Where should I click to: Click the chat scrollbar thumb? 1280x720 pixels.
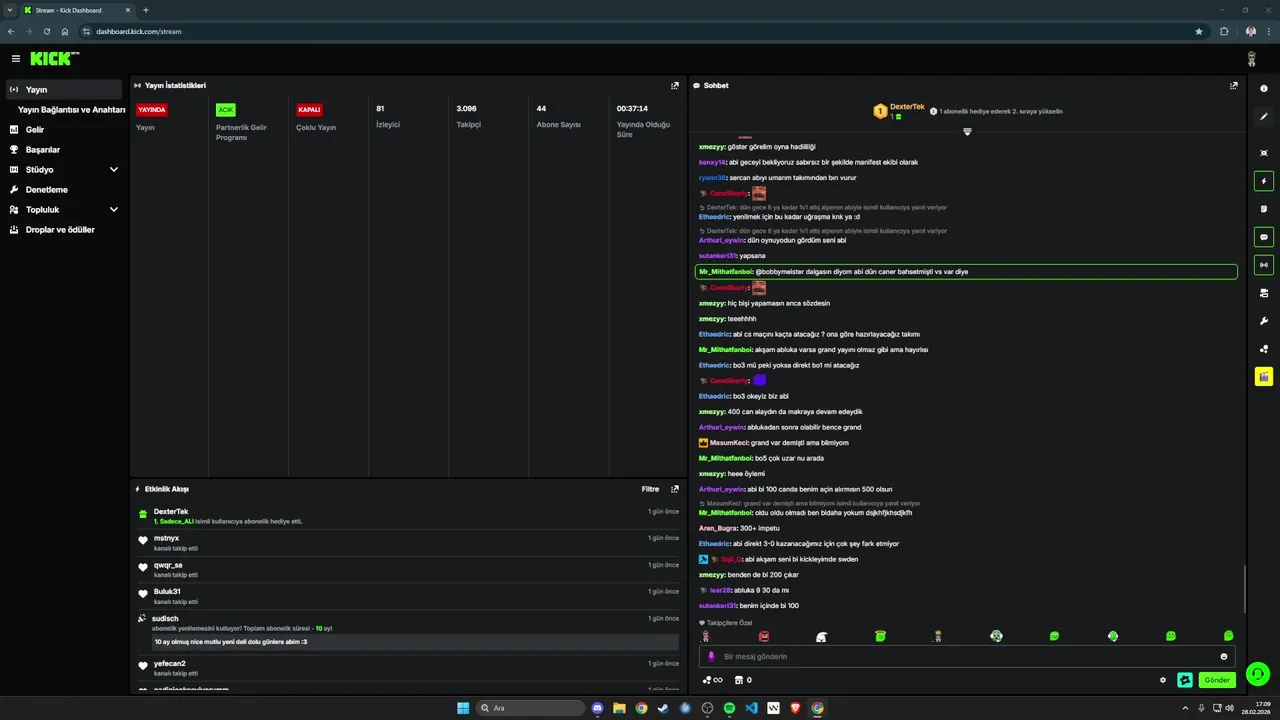1244,589
